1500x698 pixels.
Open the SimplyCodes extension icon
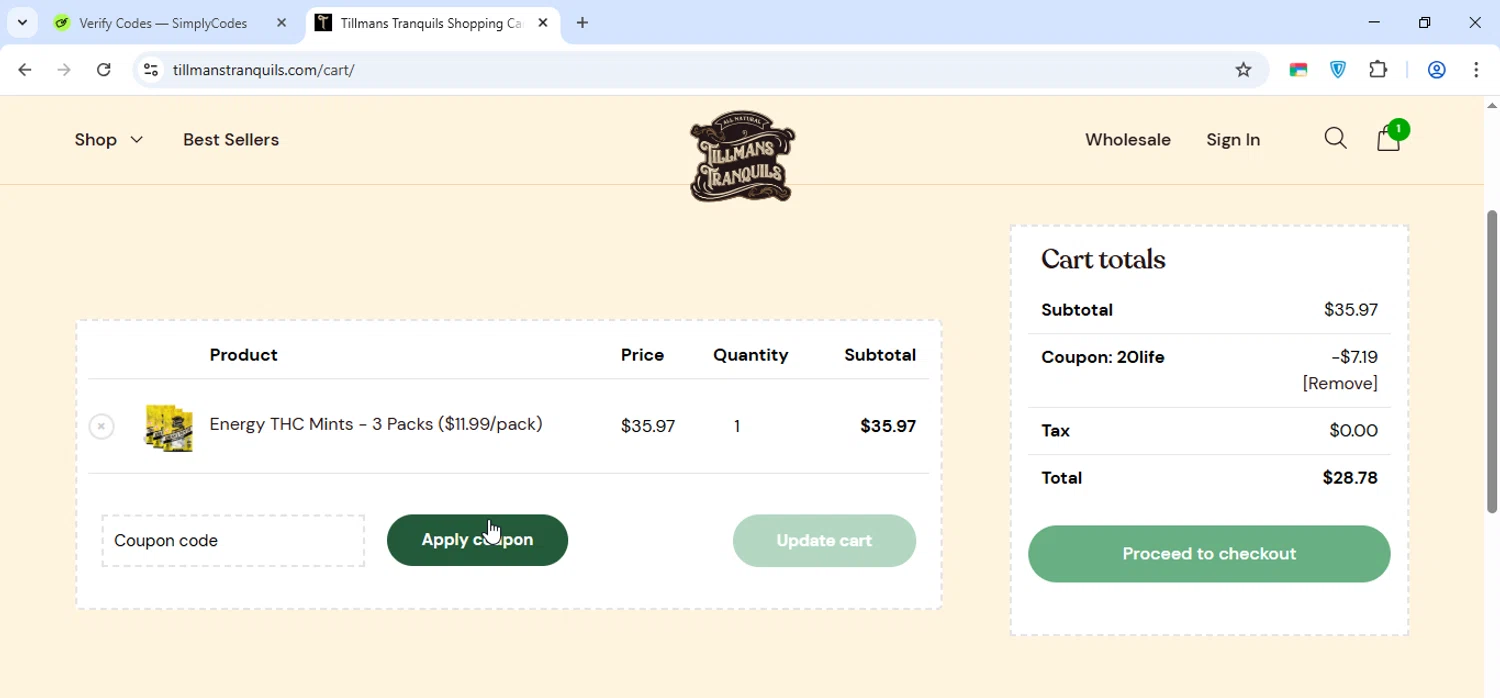[x=1298, y=70]
